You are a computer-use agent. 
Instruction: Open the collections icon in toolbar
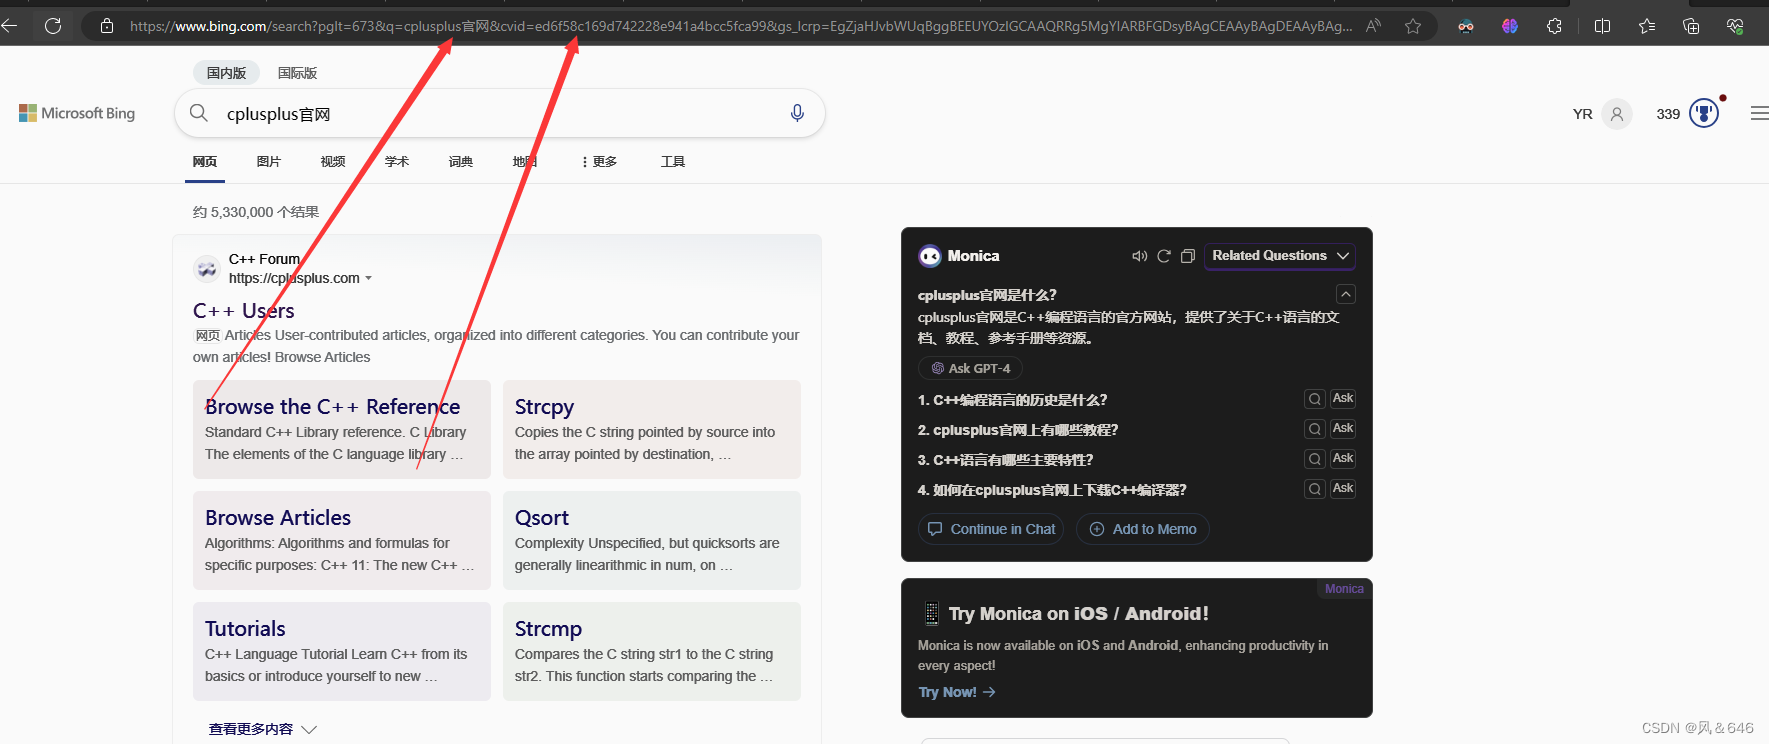pos(1691,26)
